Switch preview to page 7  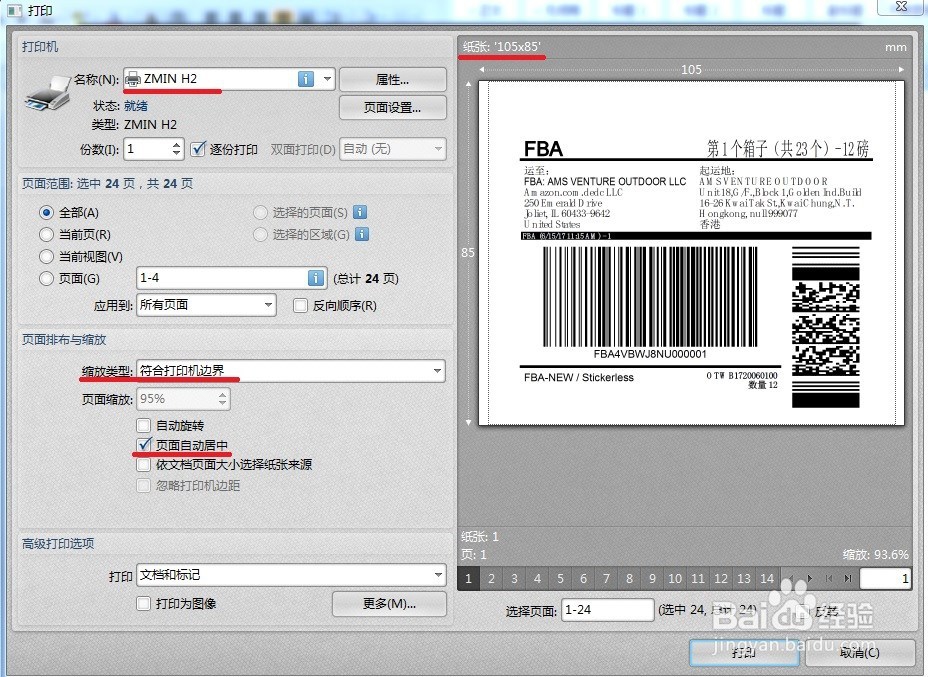click(x=606, y=579)
